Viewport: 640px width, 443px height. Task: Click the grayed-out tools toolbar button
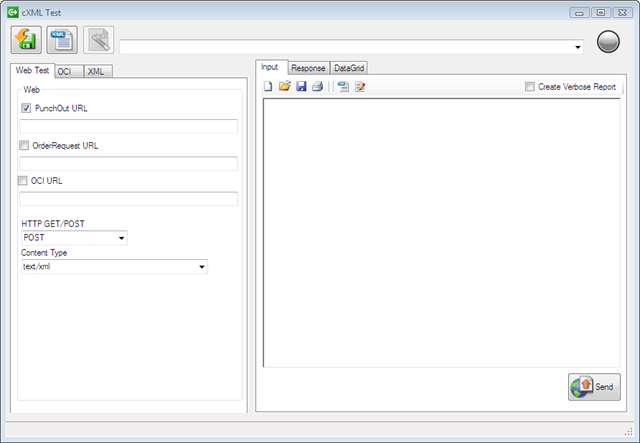[99, 40]
